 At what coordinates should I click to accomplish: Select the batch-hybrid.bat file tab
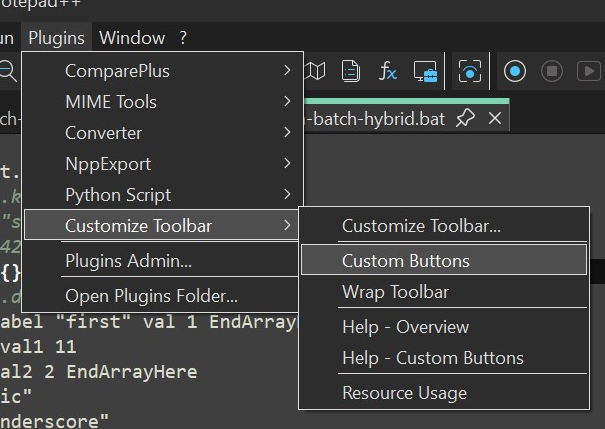[378, 118]
